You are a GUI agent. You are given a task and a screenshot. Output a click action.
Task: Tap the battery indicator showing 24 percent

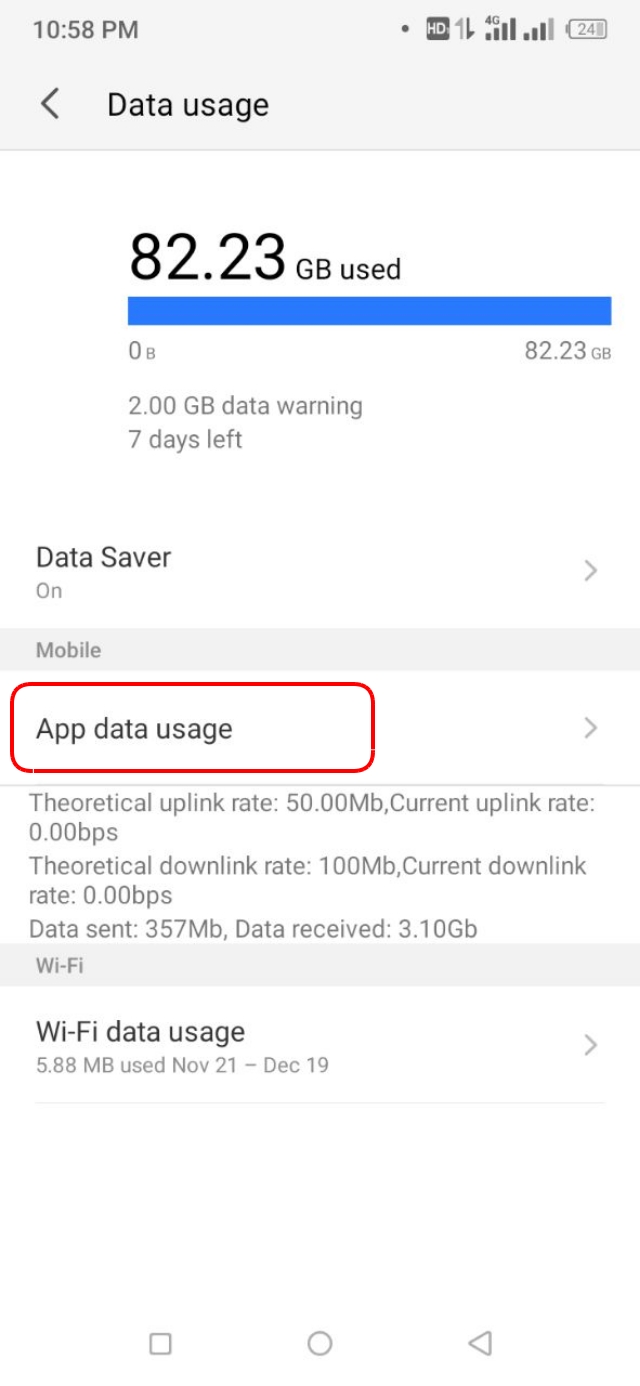point(586,29)
